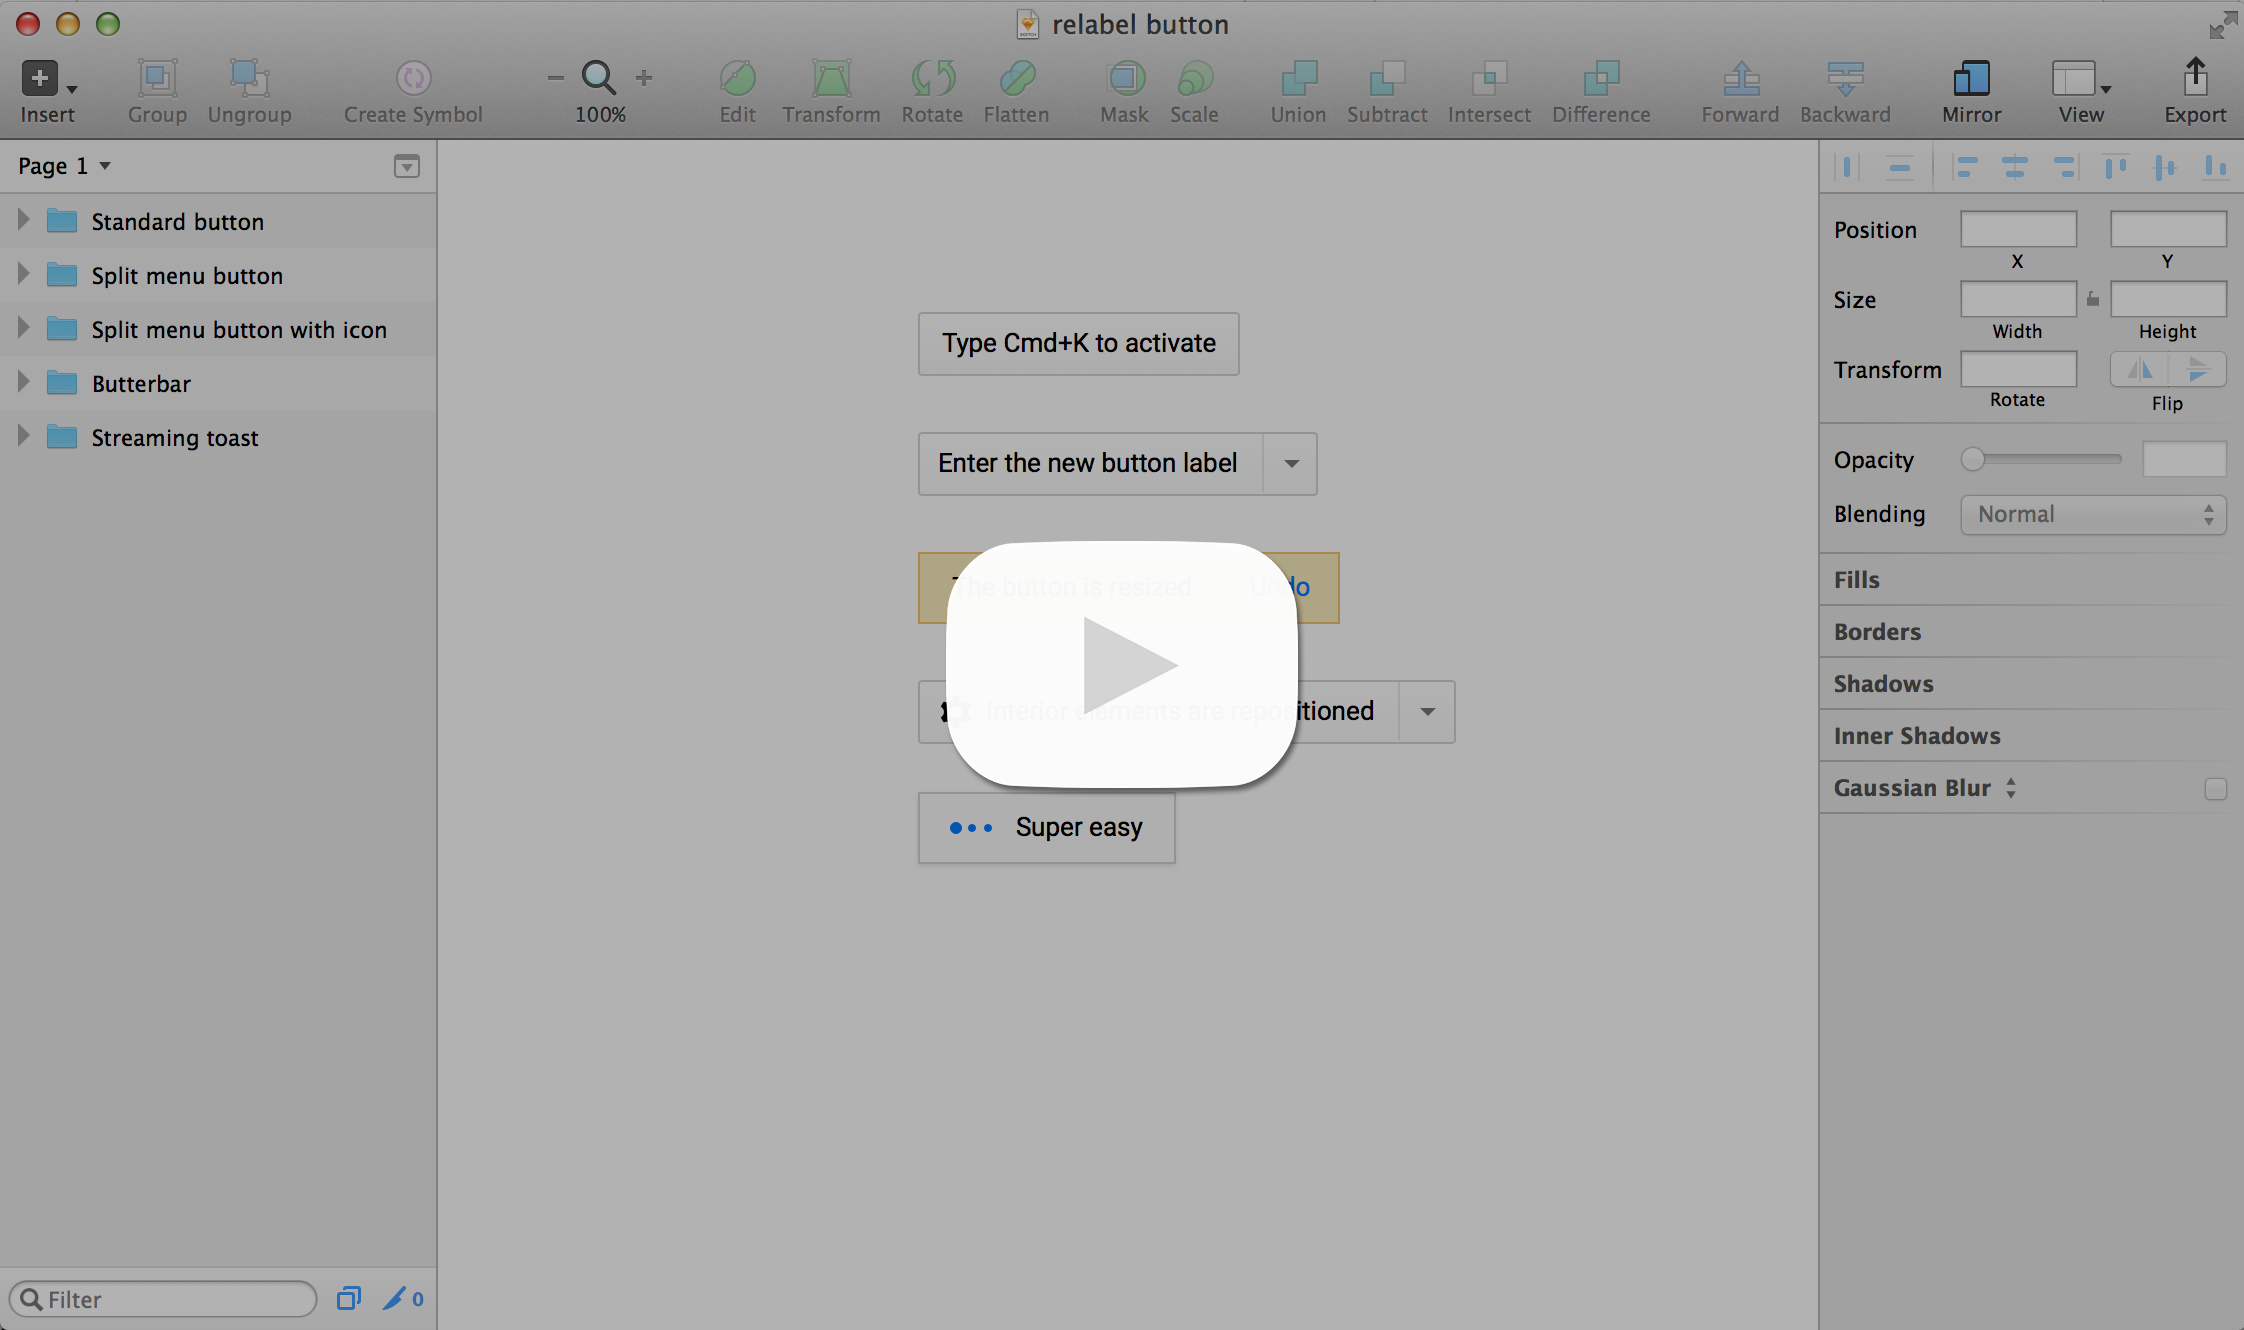Select the Streaming toast layer
This screenshot has height=1330, width=2244.
[x=174, y=438]
